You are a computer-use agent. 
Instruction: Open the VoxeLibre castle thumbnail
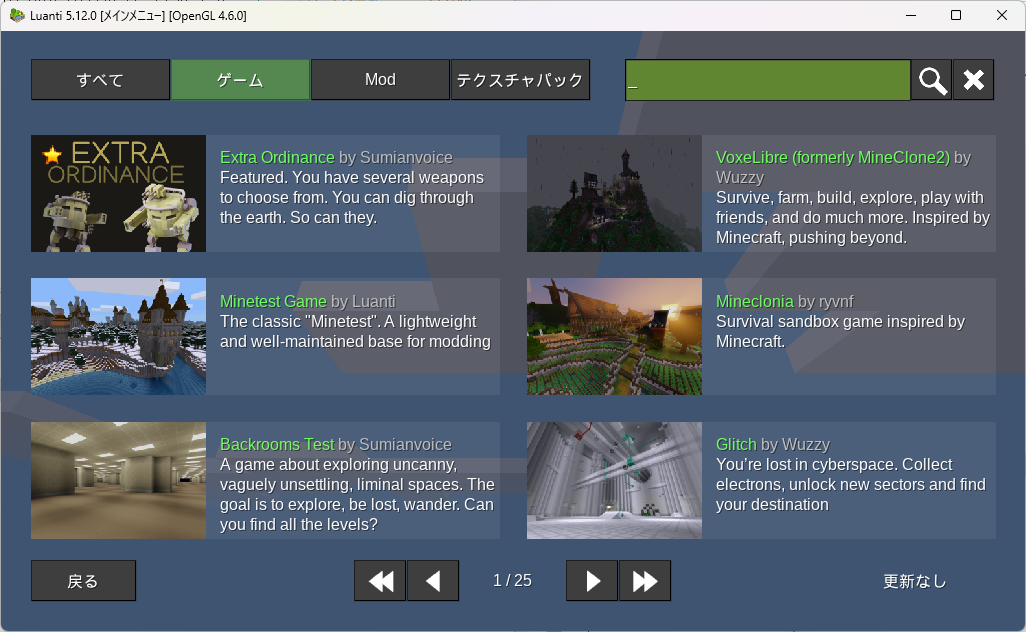pyautogui.click(x=614, y=194)
